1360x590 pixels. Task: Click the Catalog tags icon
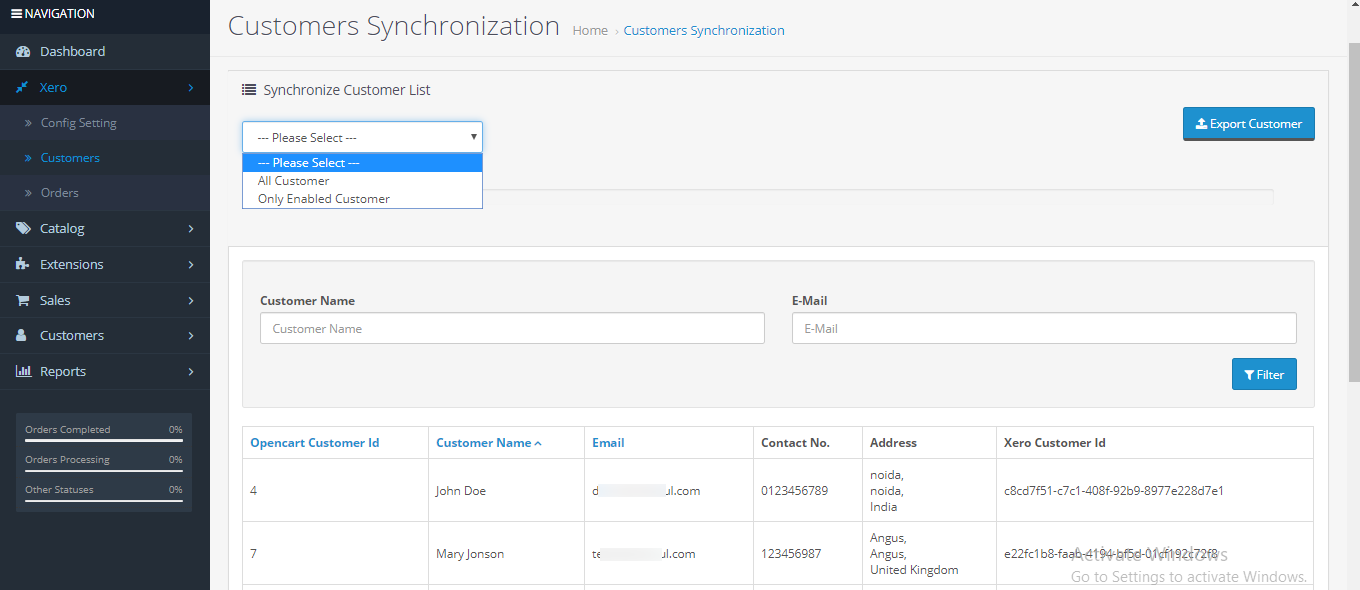tap(23, 229)
